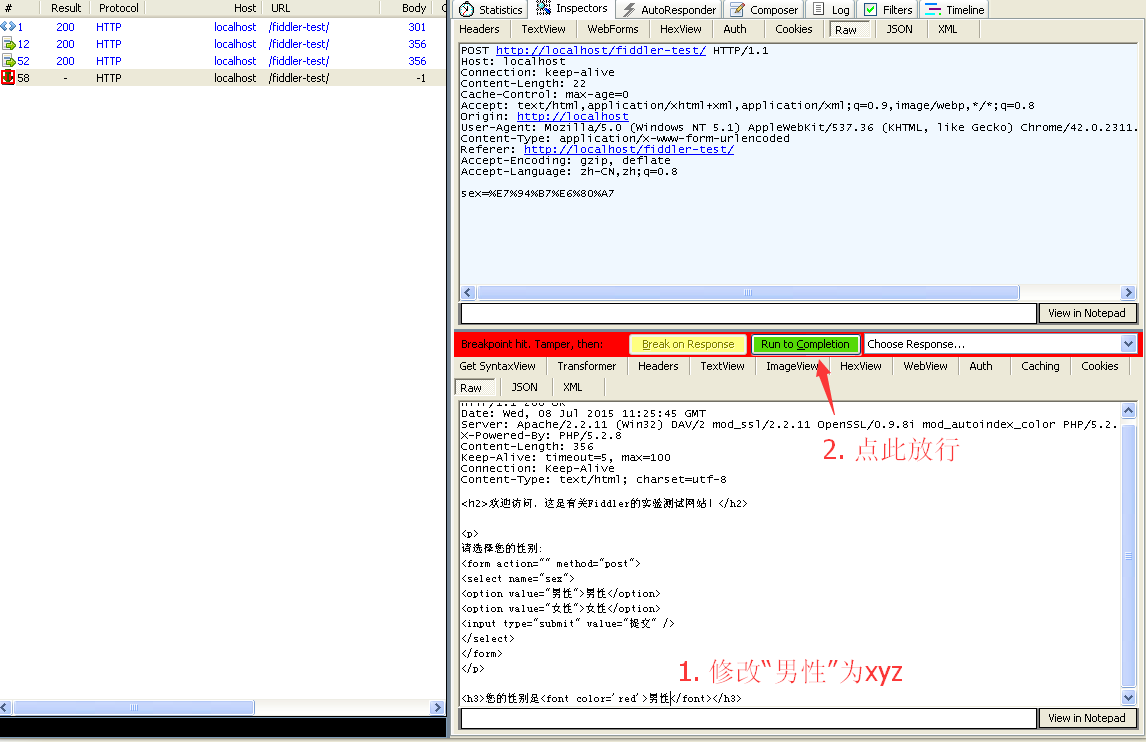Screen dimensions: 1146x742
Task: Open the Timeline tab
Action: tap(955, 10)
